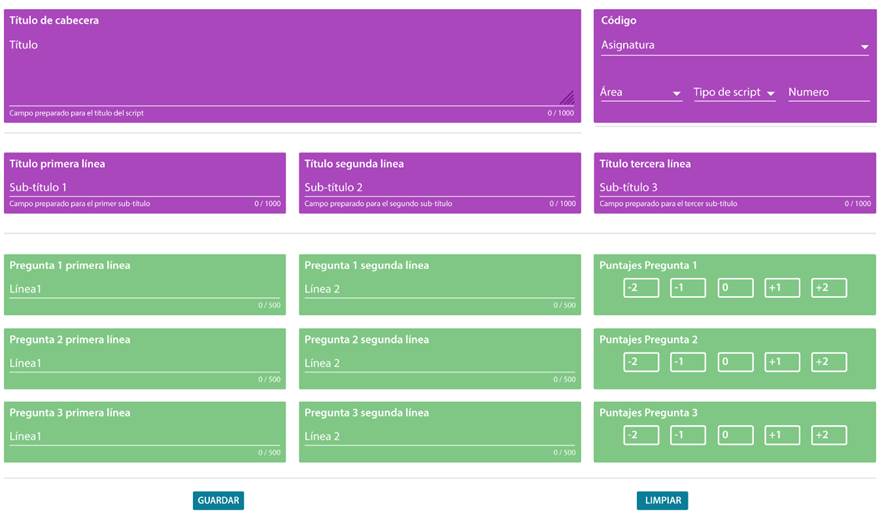Focus the Sub-título 2 field
The height and width of the screenshot is (520, 884).
pos(439,187)
